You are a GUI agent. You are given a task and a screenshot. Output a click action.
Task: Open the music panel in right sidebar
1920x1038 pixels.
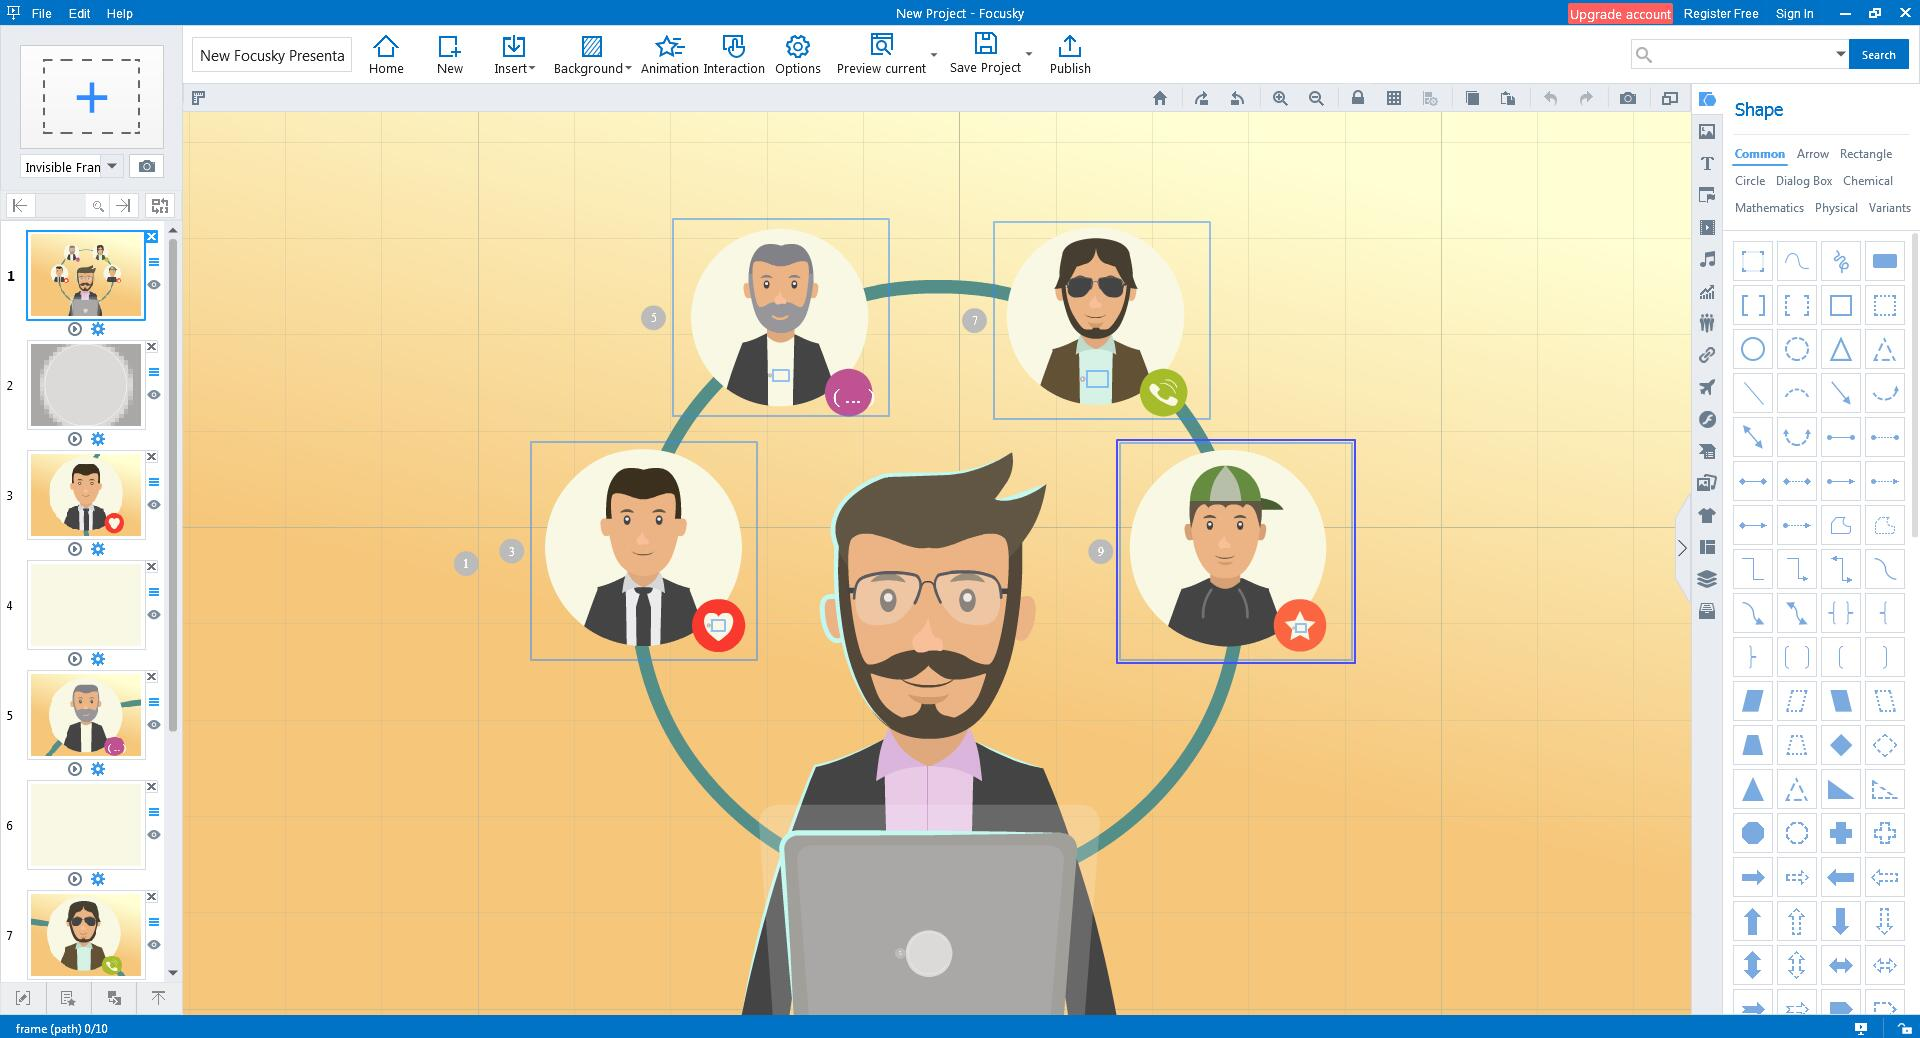pyautogui.click(x=1707, y=259)
